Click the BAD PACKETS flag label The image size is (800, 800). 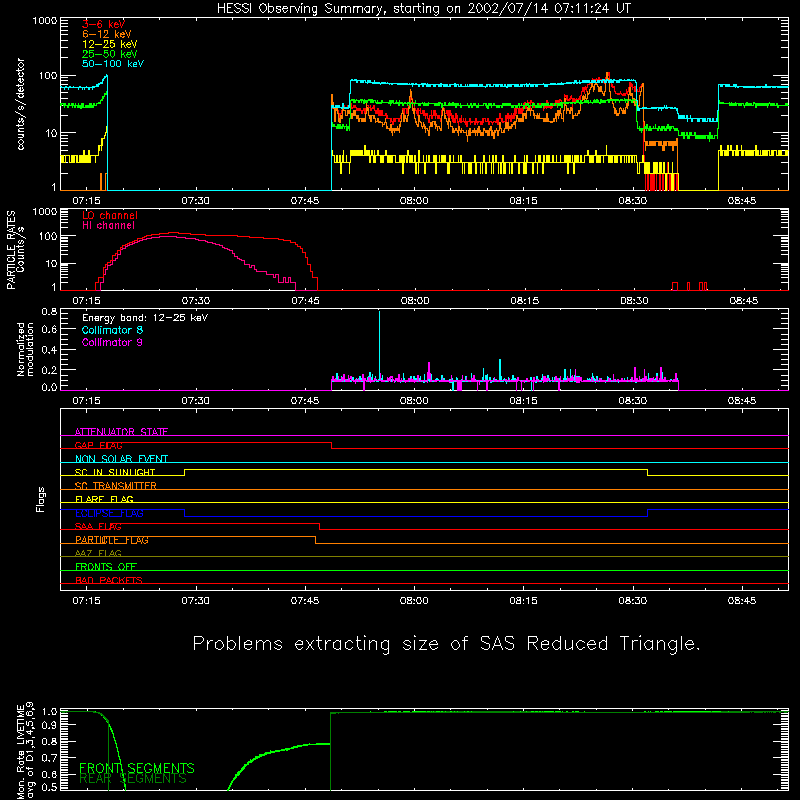click(109, 580)
